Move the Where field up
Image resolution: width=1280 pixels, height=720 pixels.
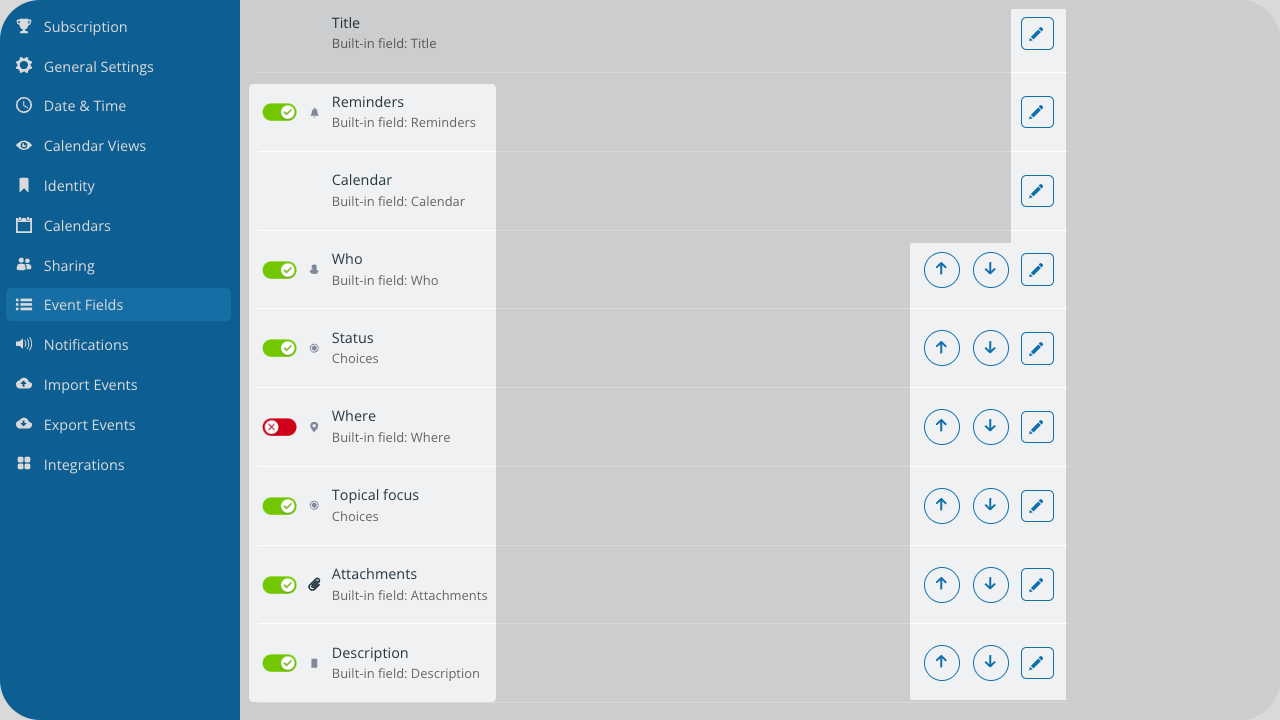[x=941, y=427]
